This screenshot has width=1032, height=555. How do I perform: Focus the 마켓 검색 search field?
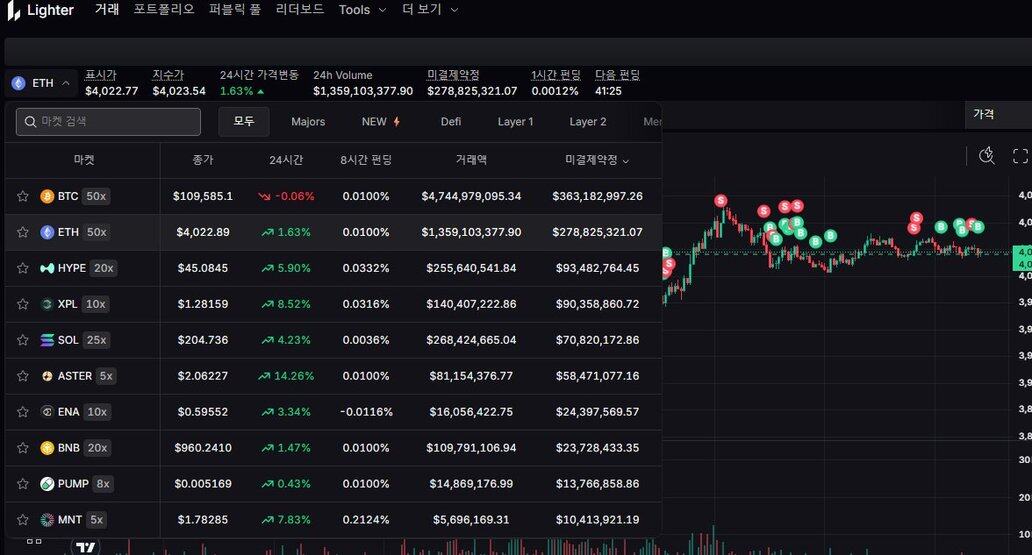[x=108, y=122]
